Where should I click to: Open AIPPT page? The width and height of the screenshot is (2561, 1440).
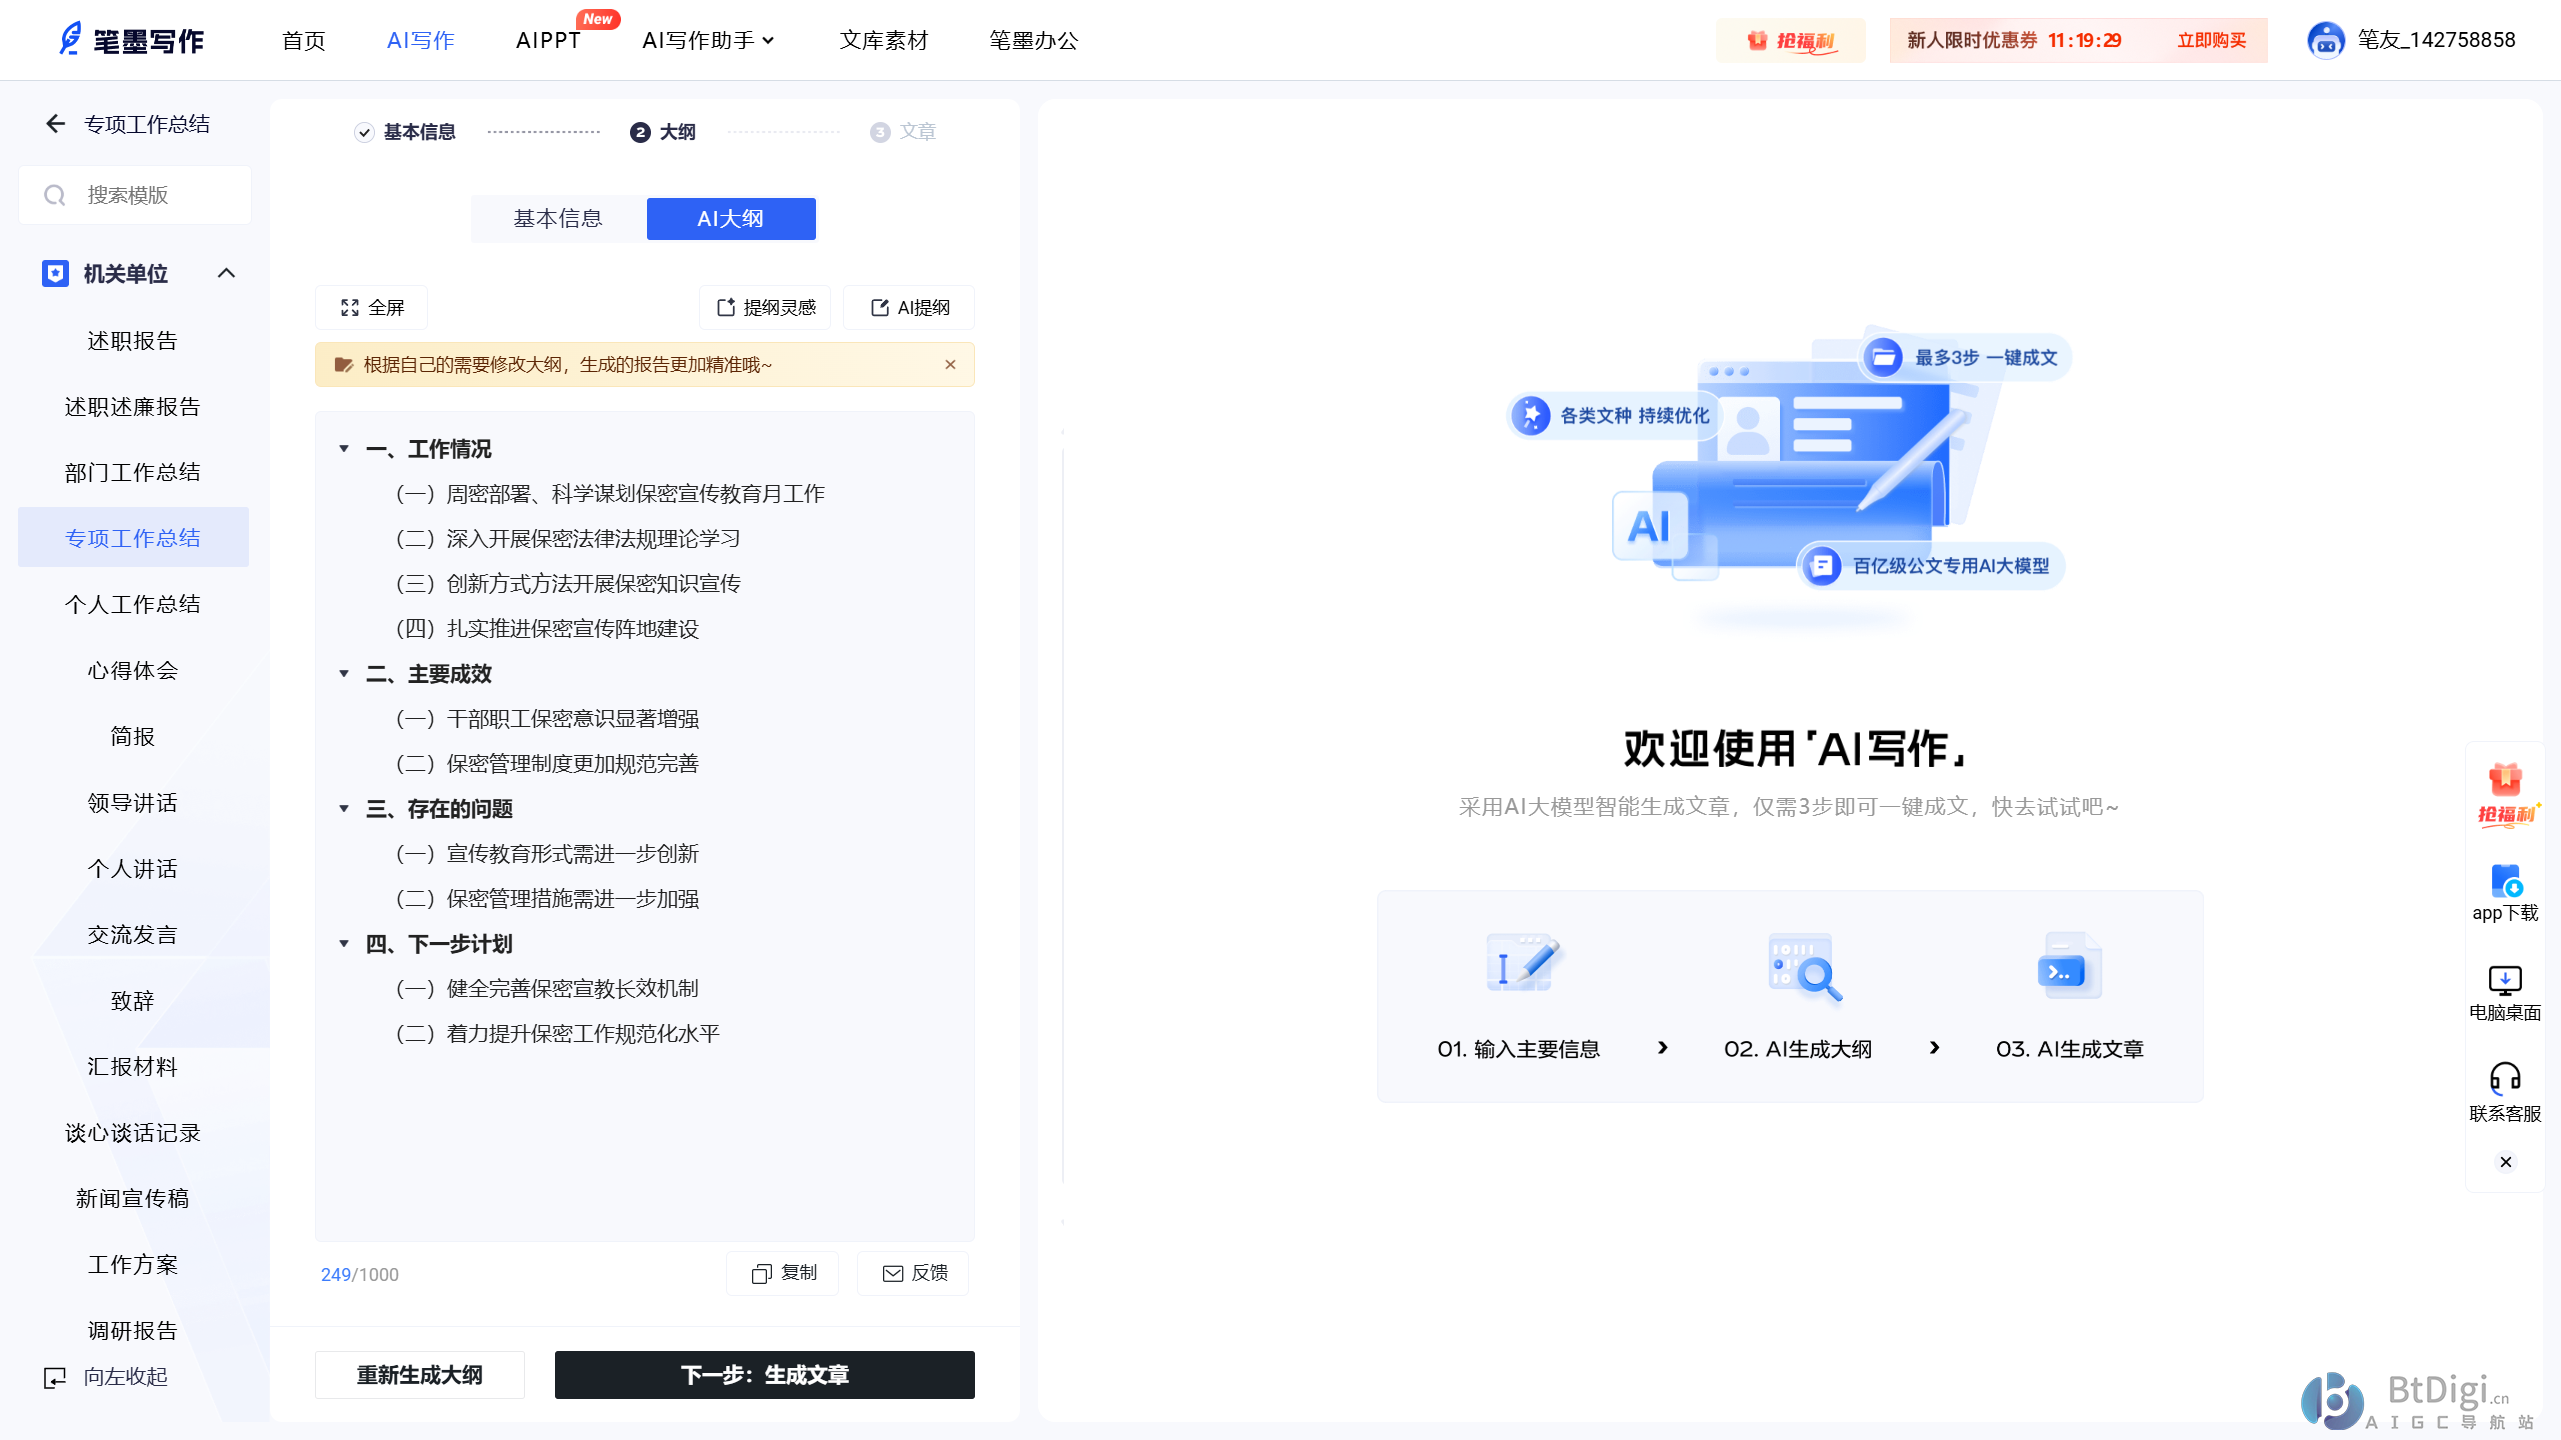point(548,40)
